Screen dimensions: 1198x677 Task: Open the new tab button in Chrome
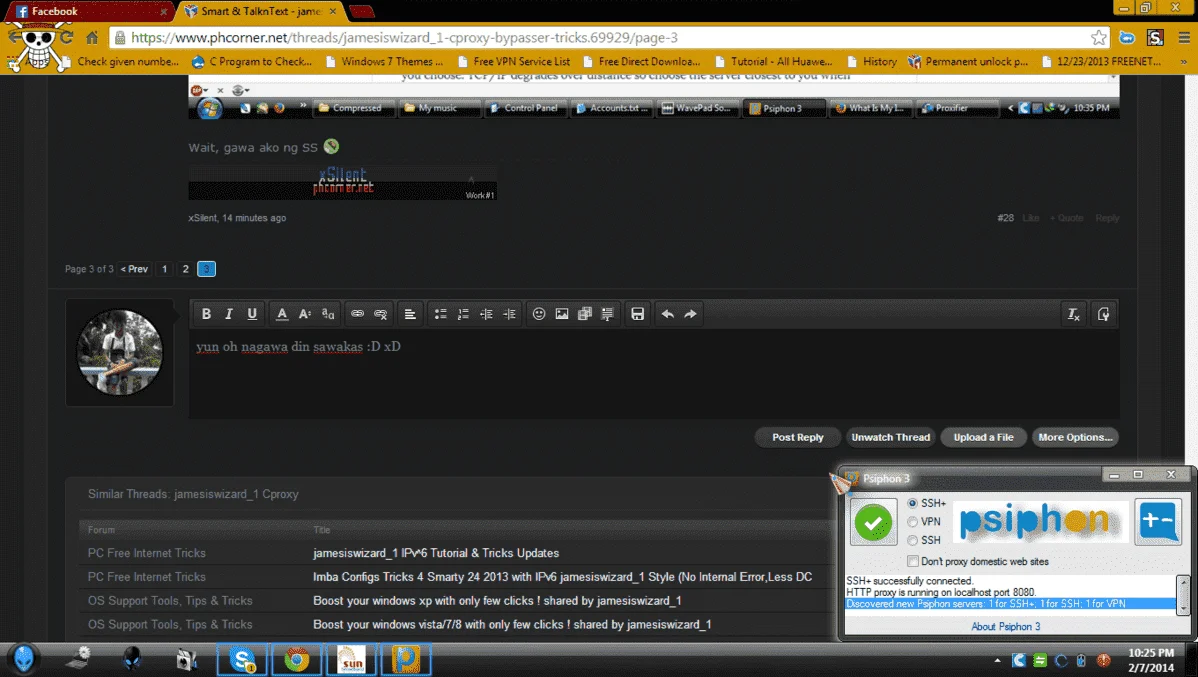point(361,11)
